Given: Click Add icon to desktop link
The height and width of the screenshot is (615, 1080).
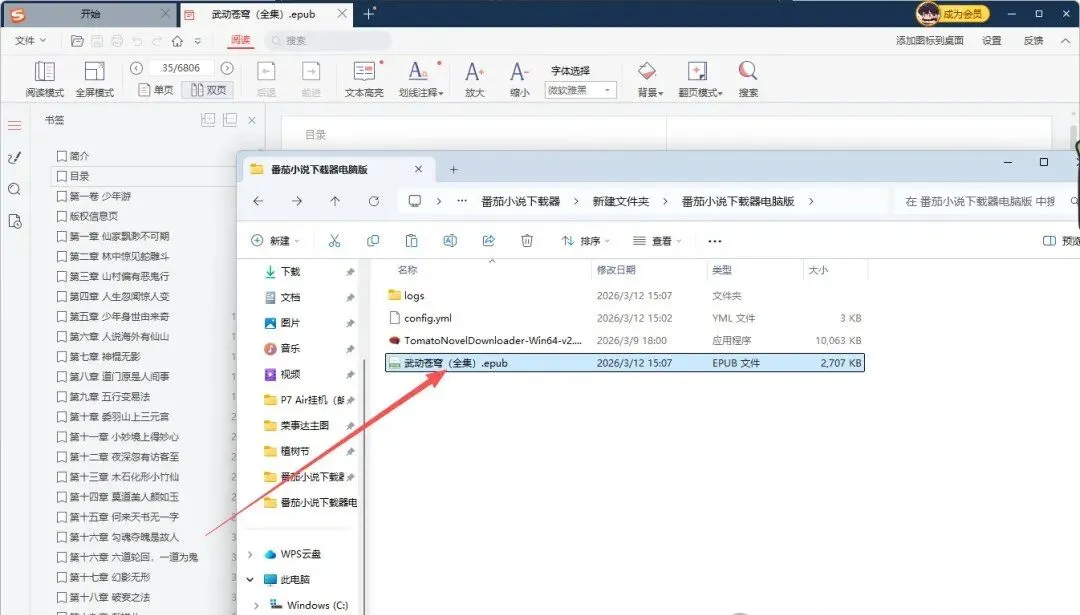Looking at the screenshot, I should [930, 41].
